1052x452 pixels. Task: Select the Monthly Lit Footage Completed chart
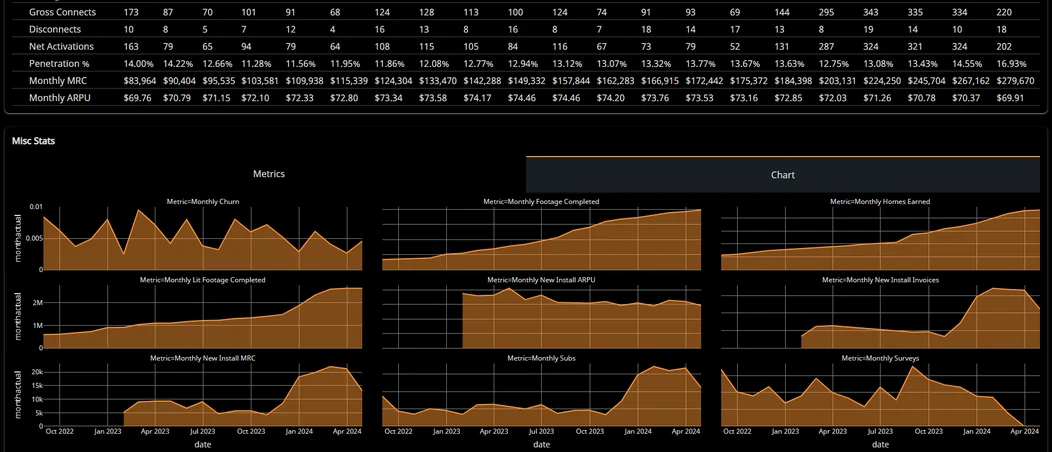[x=203, y=317]
